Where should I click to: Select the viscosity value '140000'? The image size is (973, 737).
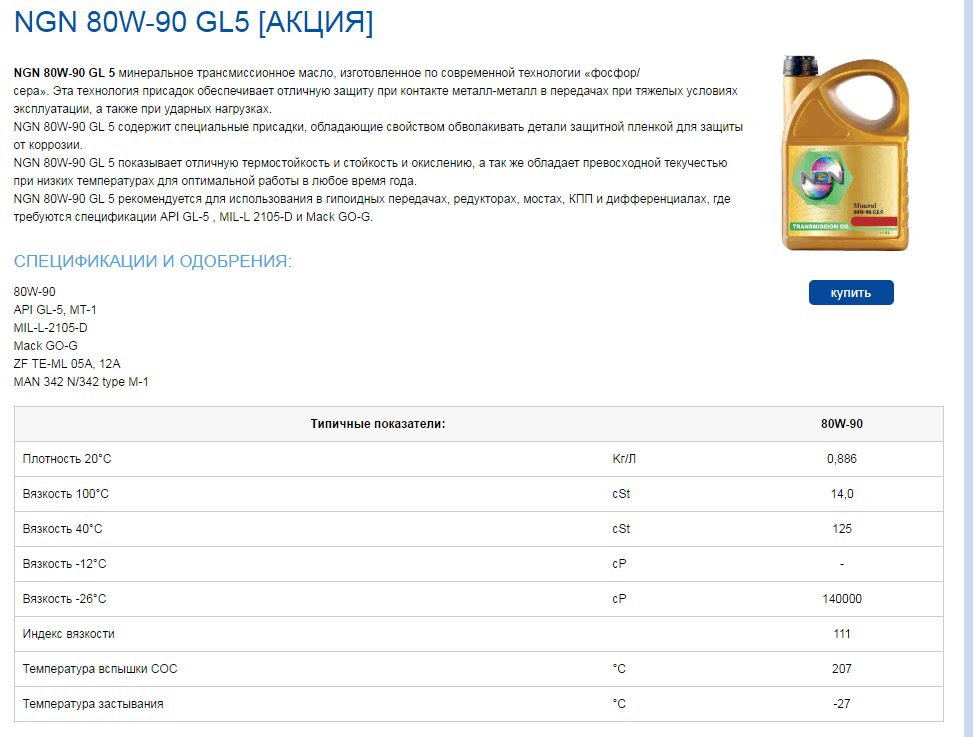point(842,599)
